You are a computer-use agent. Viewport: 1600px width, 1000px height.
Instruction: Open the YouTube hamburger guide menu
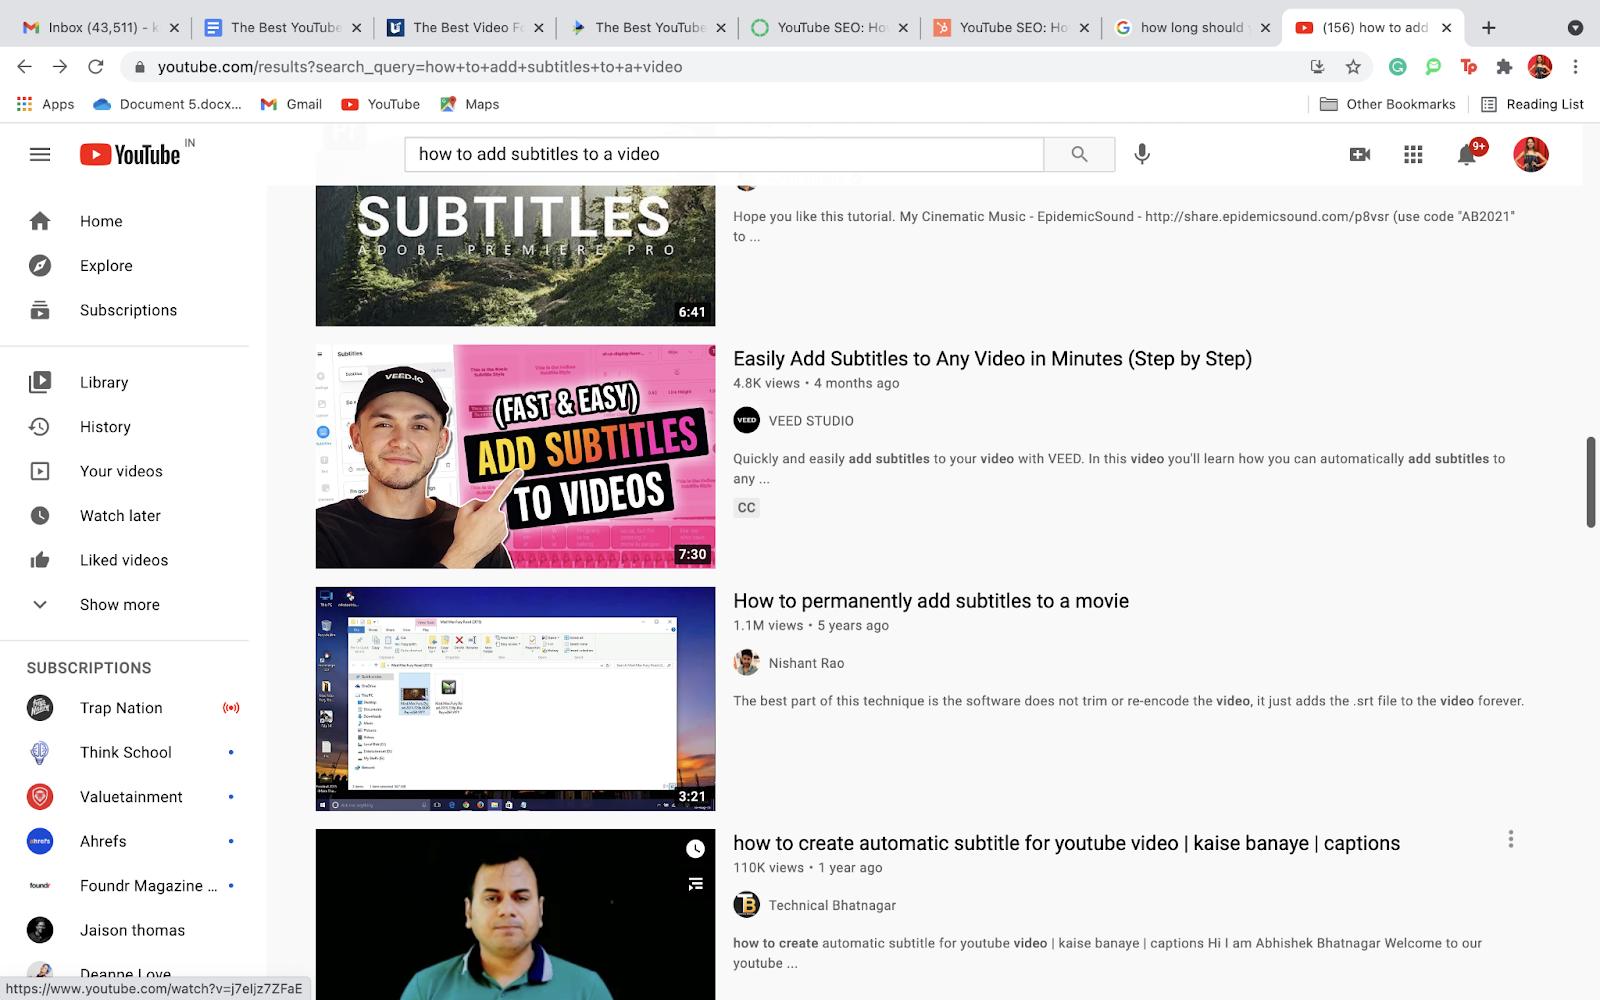[40, 155]
